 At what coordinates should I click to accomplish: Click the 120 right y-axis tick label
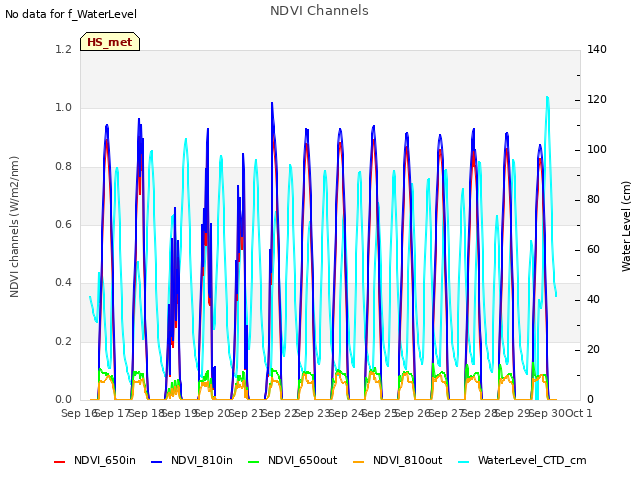click(597, 100)
